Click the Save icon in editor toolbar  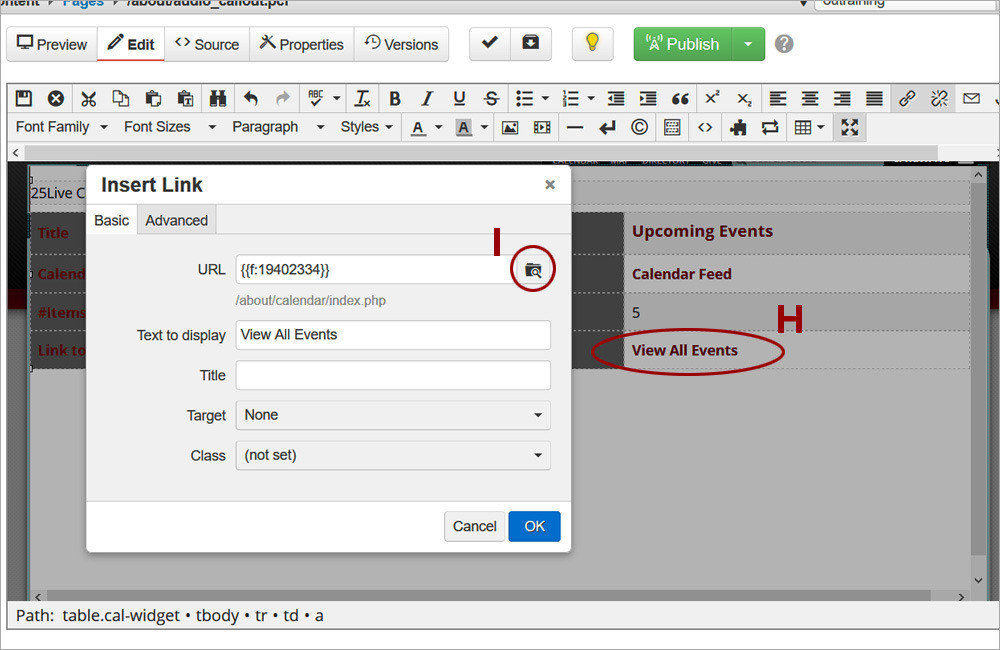tap(24, 98)
